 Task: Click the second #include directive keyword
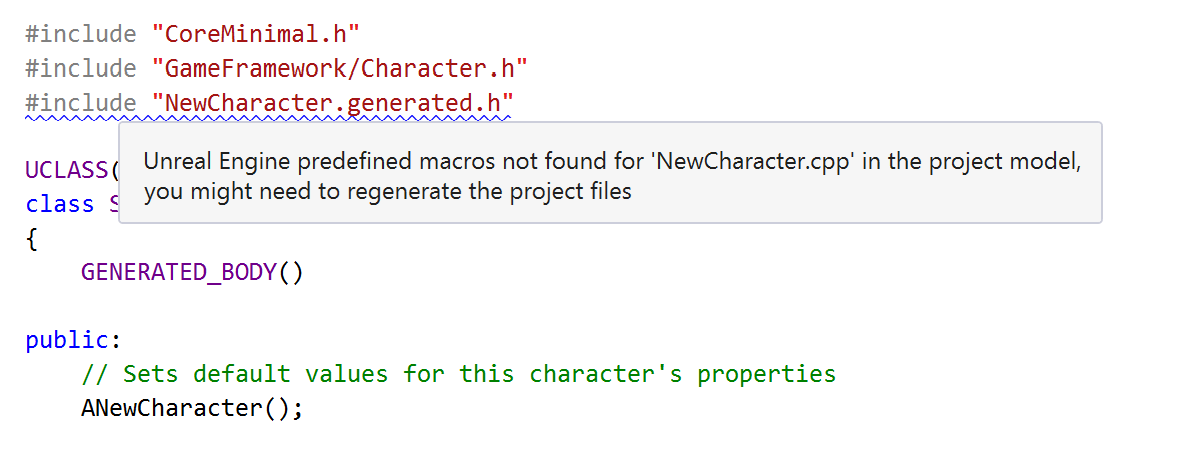coord(81,68)
